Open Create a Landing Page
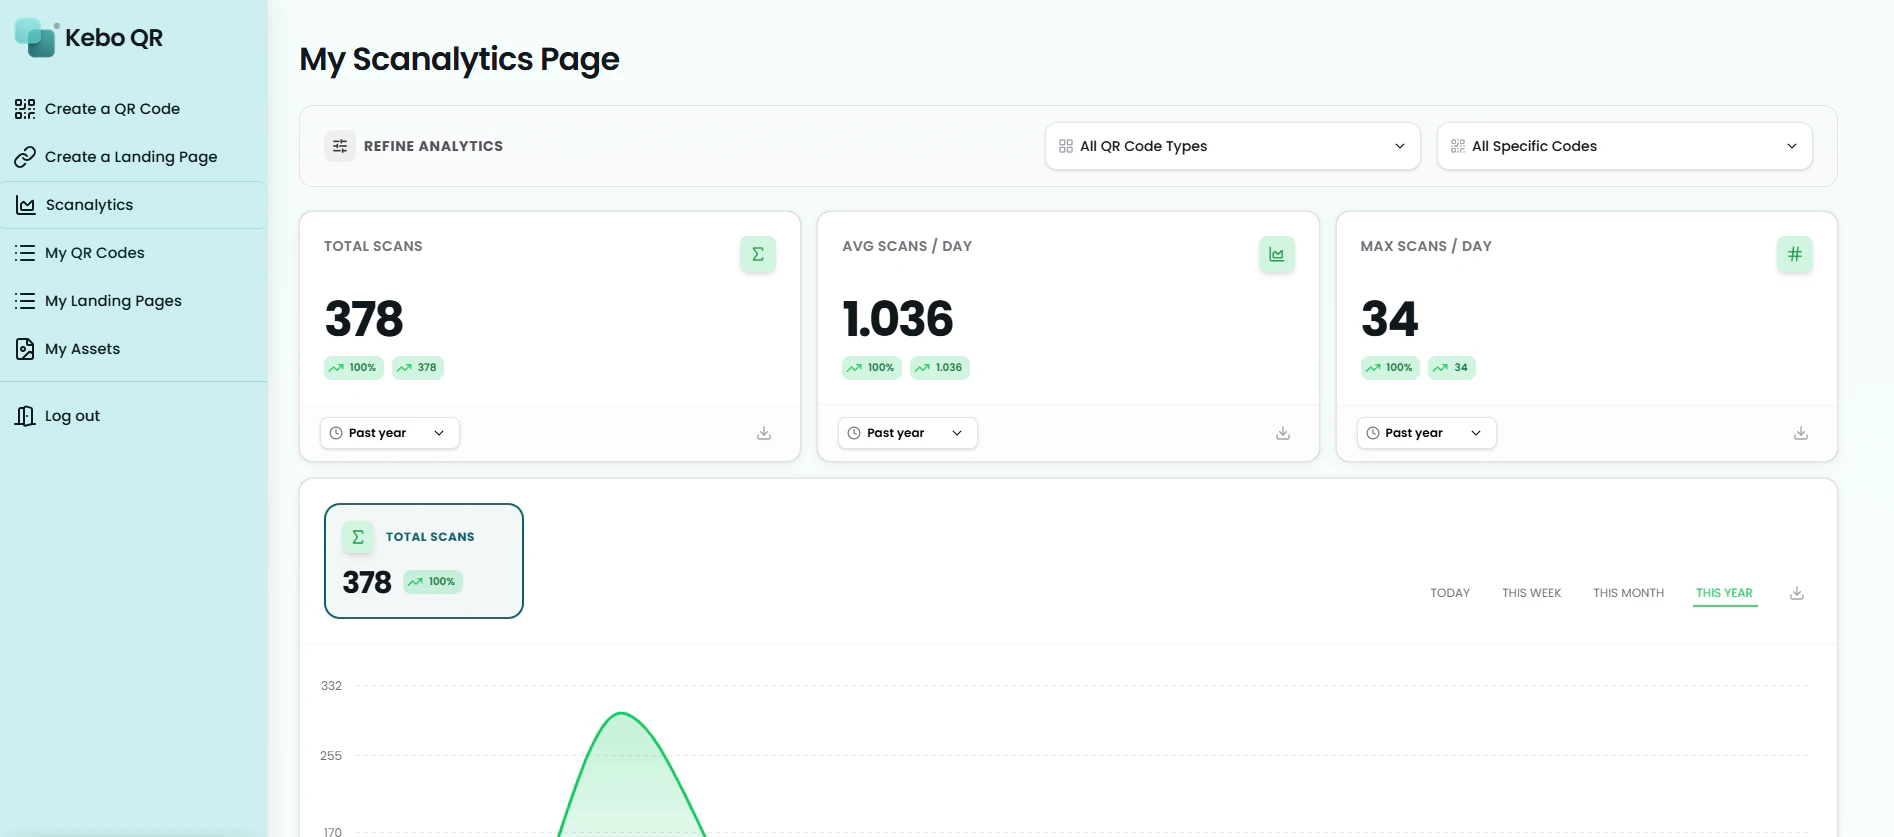 pyautogui.click(x=133, y=157)
